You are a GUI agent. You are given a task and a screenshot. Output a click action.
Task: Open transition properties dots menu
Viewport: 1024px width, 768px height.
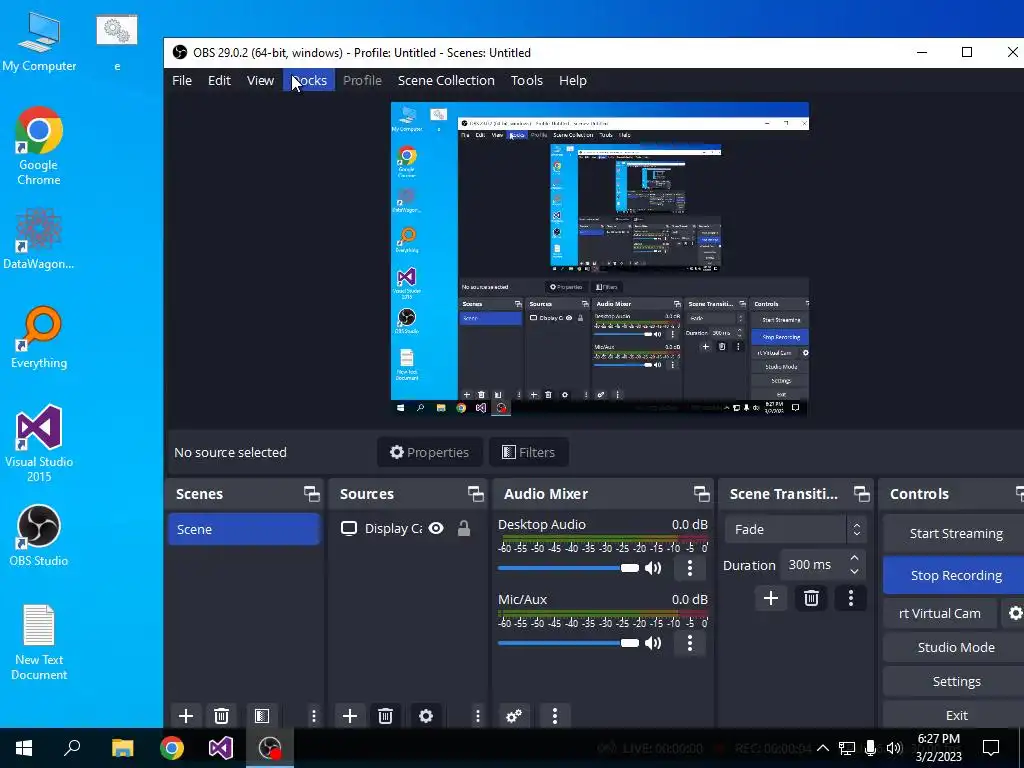[x=850, y=598]
